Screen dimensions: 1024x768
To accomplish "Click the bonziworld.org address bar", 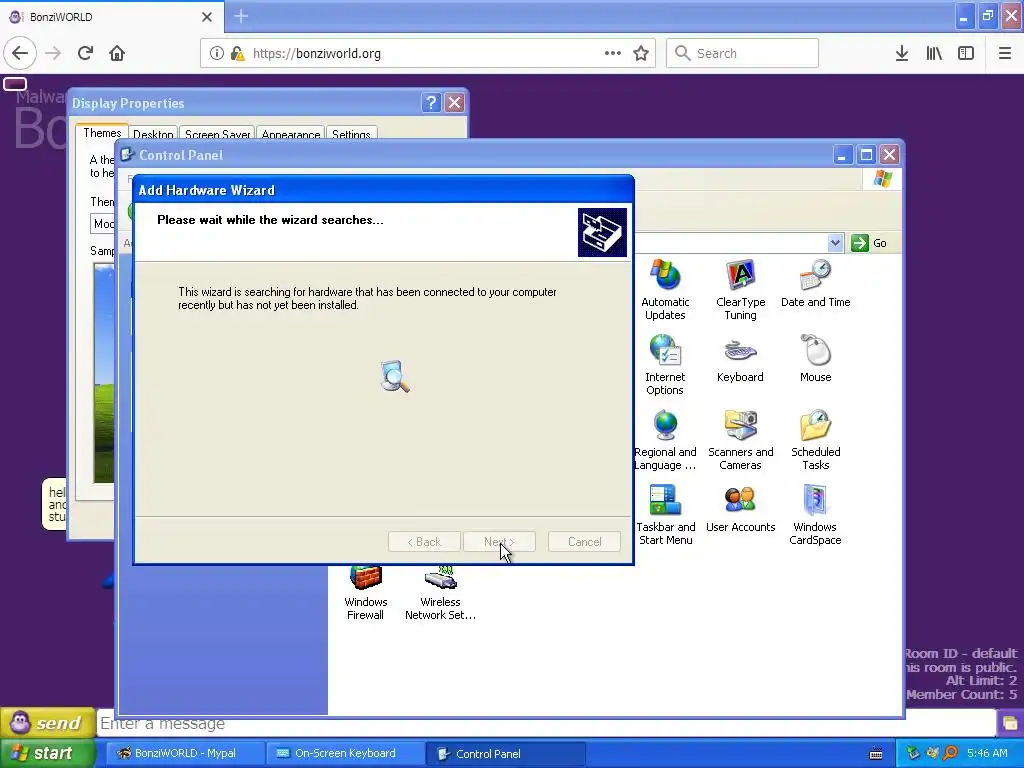I will [x=428, y=53].
